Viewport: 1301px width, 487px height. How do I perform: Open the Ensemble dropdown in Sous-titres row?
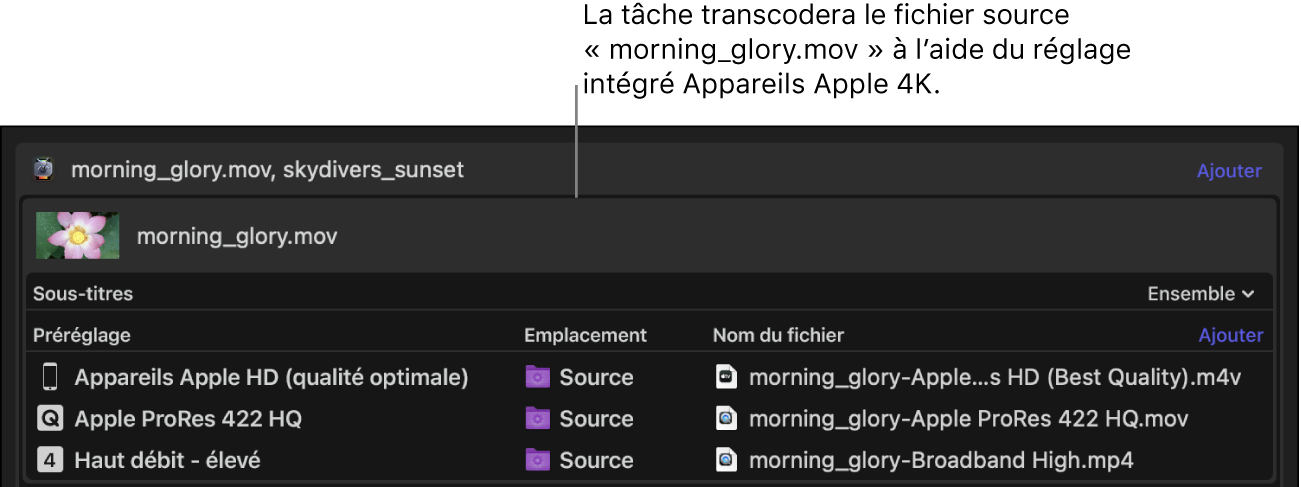(1200, 294)
